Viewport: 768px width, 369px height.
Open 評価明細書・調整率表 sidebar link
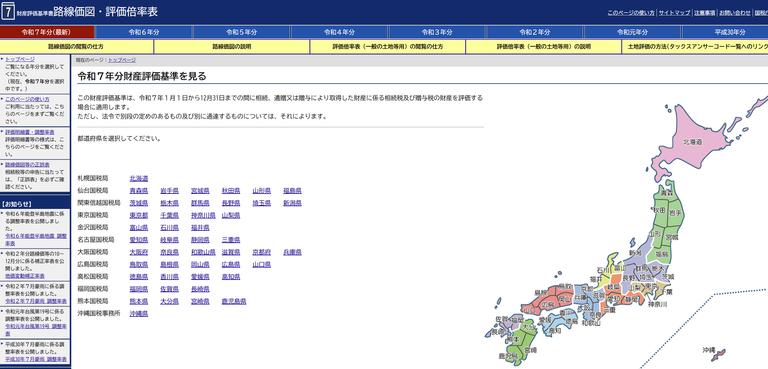(x=29, y=132)
